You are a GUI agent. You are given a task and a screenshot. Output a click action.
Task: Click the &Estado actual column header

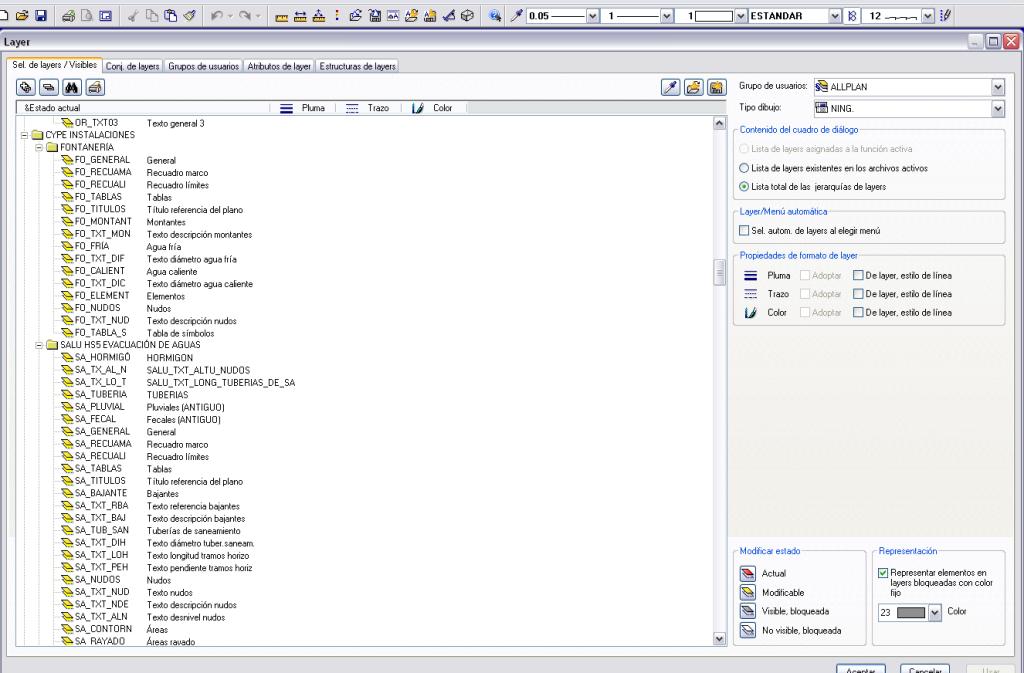tap(143, 108)
